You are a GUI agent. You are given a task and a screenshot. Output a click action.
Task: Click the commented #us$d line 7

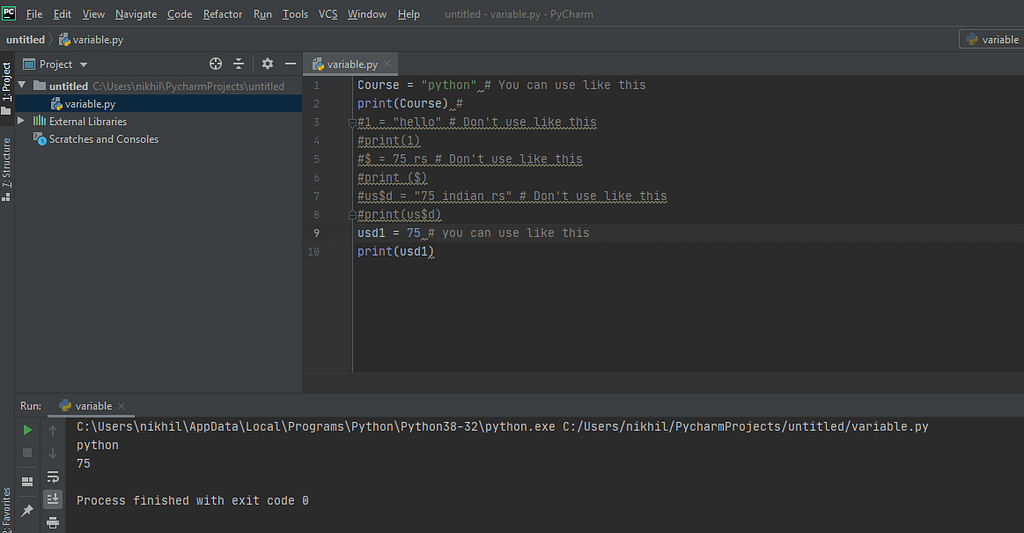512,196
